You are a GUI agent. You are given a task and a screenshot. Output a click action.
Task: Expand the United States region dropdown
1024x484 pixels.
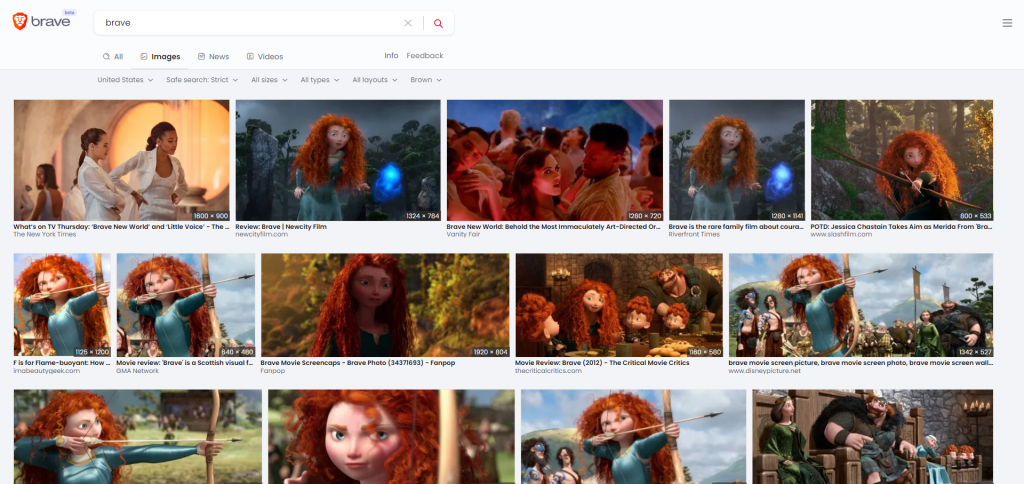(125, 80)
